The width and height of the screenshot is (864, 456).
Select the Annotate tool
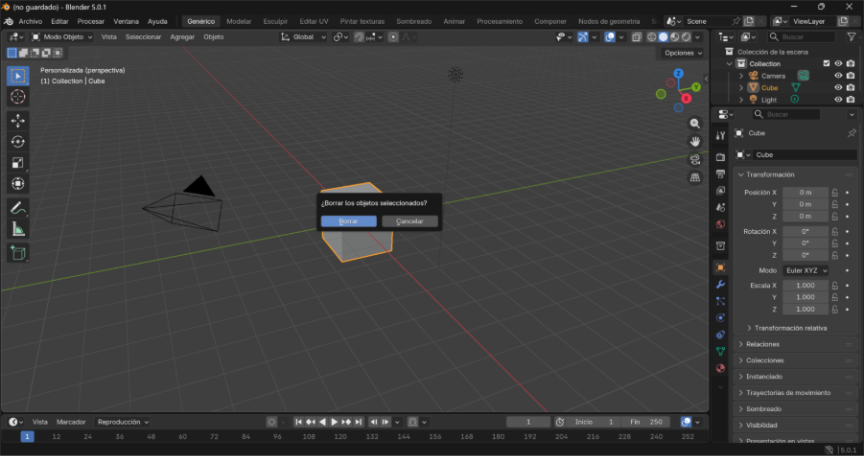[18, 209]
